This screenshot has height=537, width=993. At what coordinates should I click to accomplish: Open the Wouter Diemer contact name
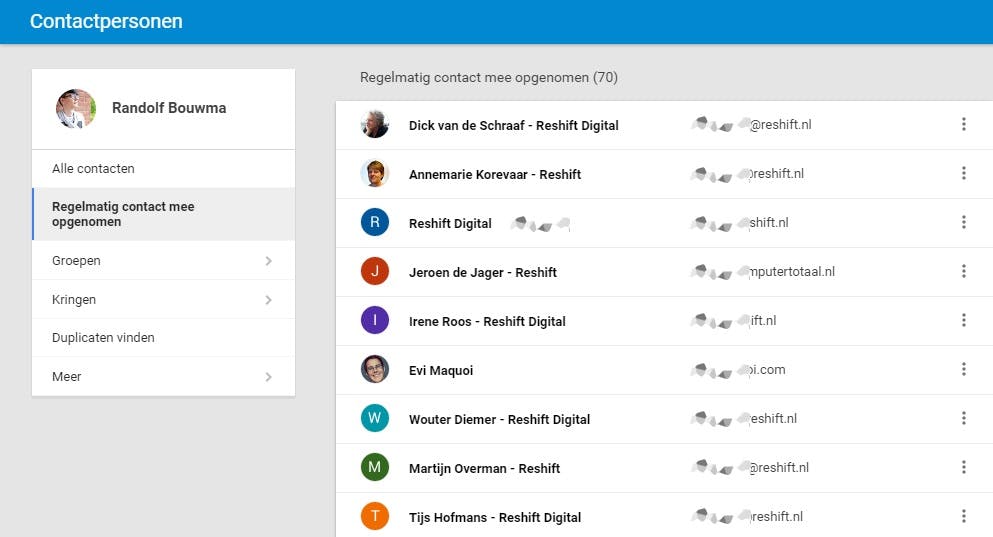coord(499,420)
